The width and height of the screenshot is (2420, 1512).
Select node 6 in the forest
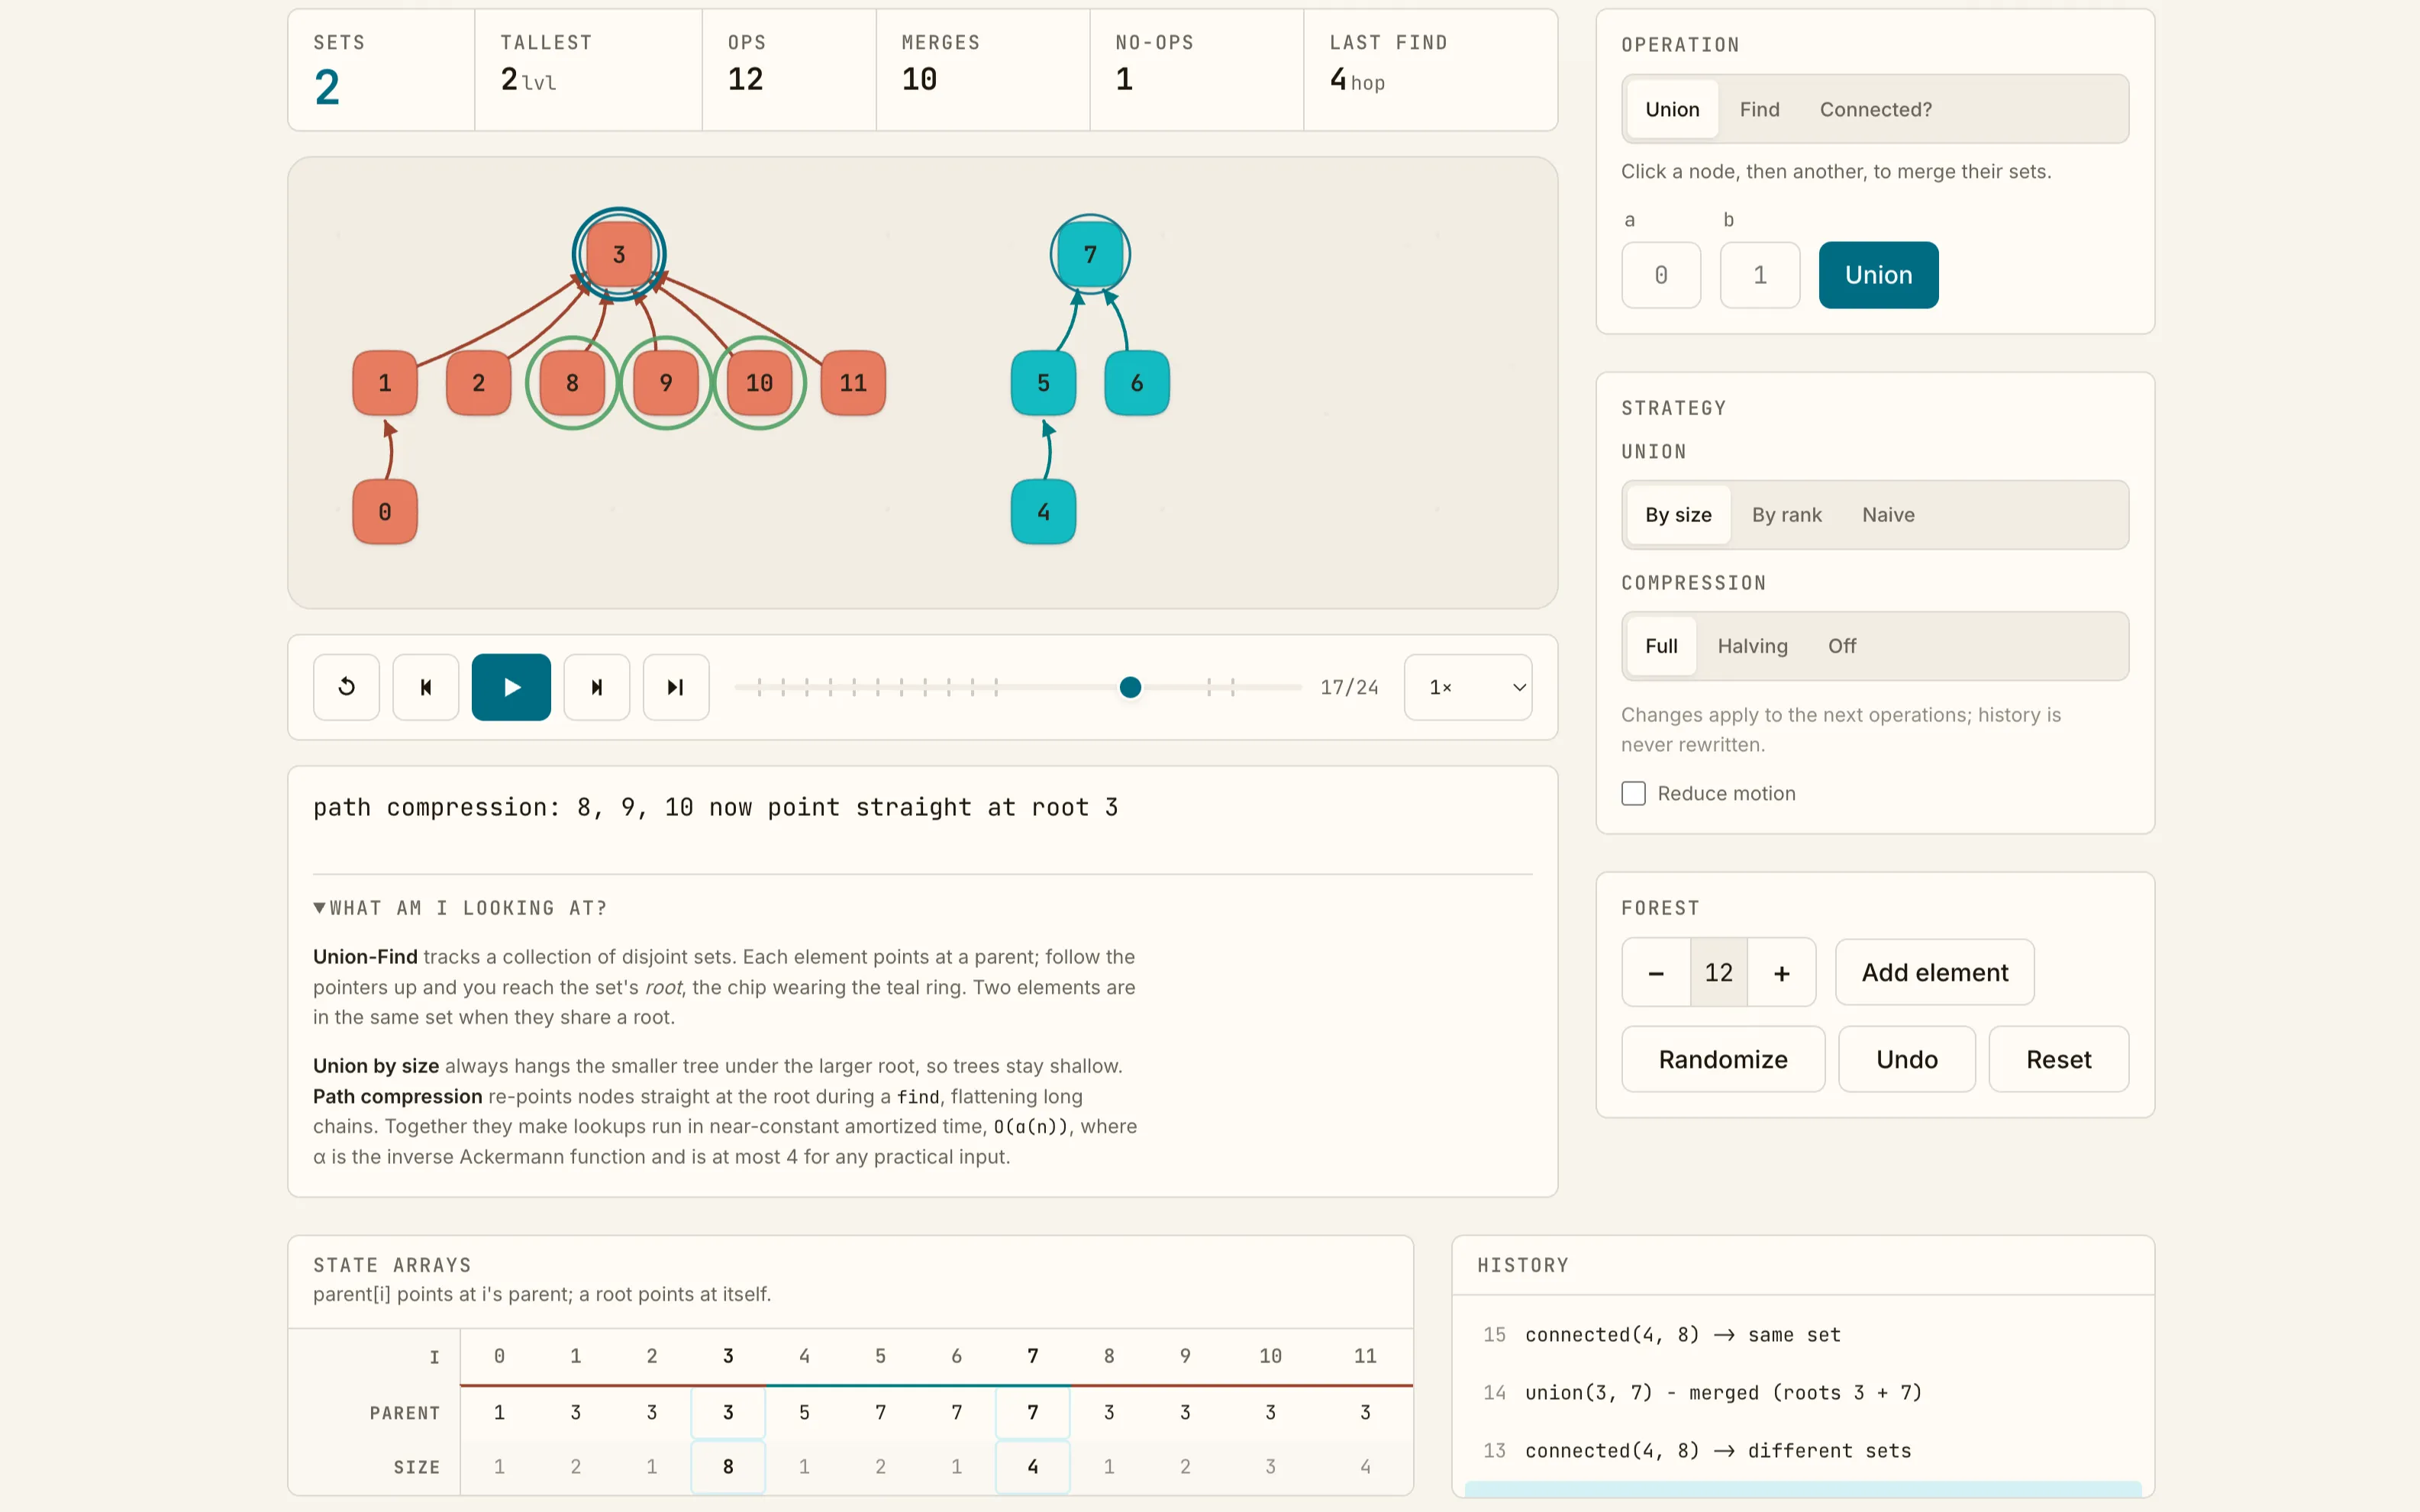(x=1137, y=383)
